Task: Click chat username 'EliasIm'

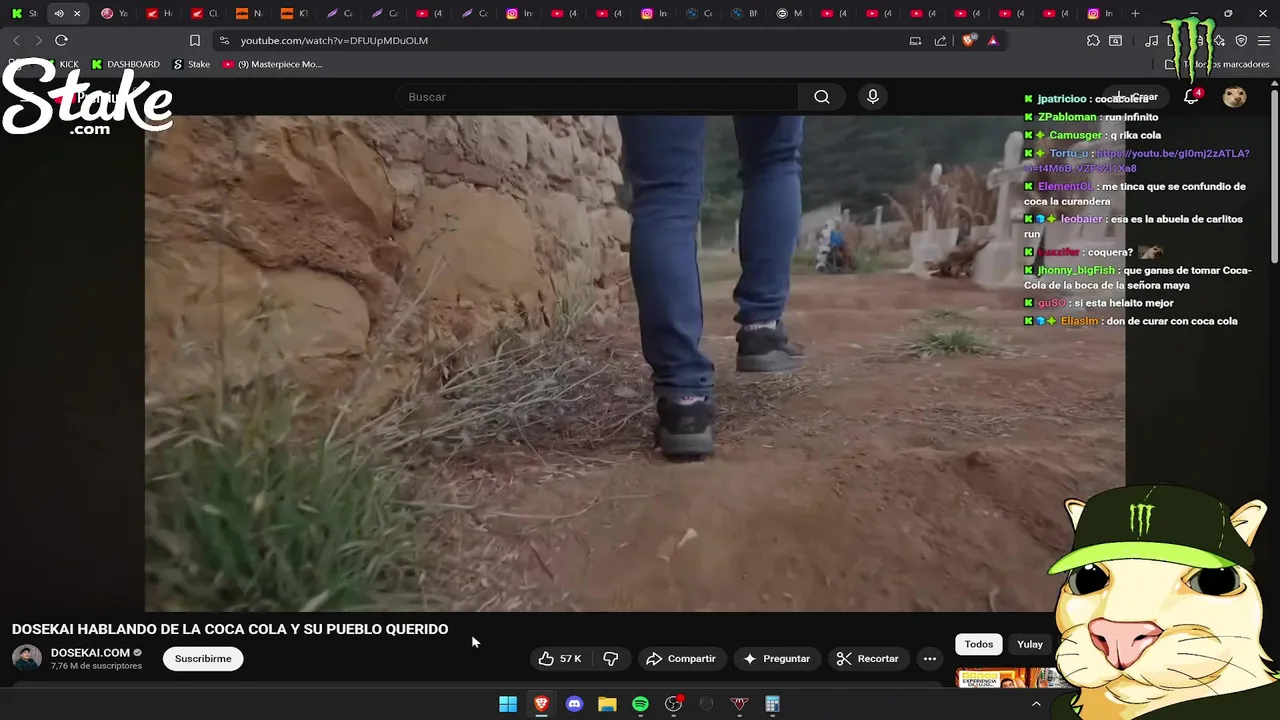Action: (x=1079, y=321)
